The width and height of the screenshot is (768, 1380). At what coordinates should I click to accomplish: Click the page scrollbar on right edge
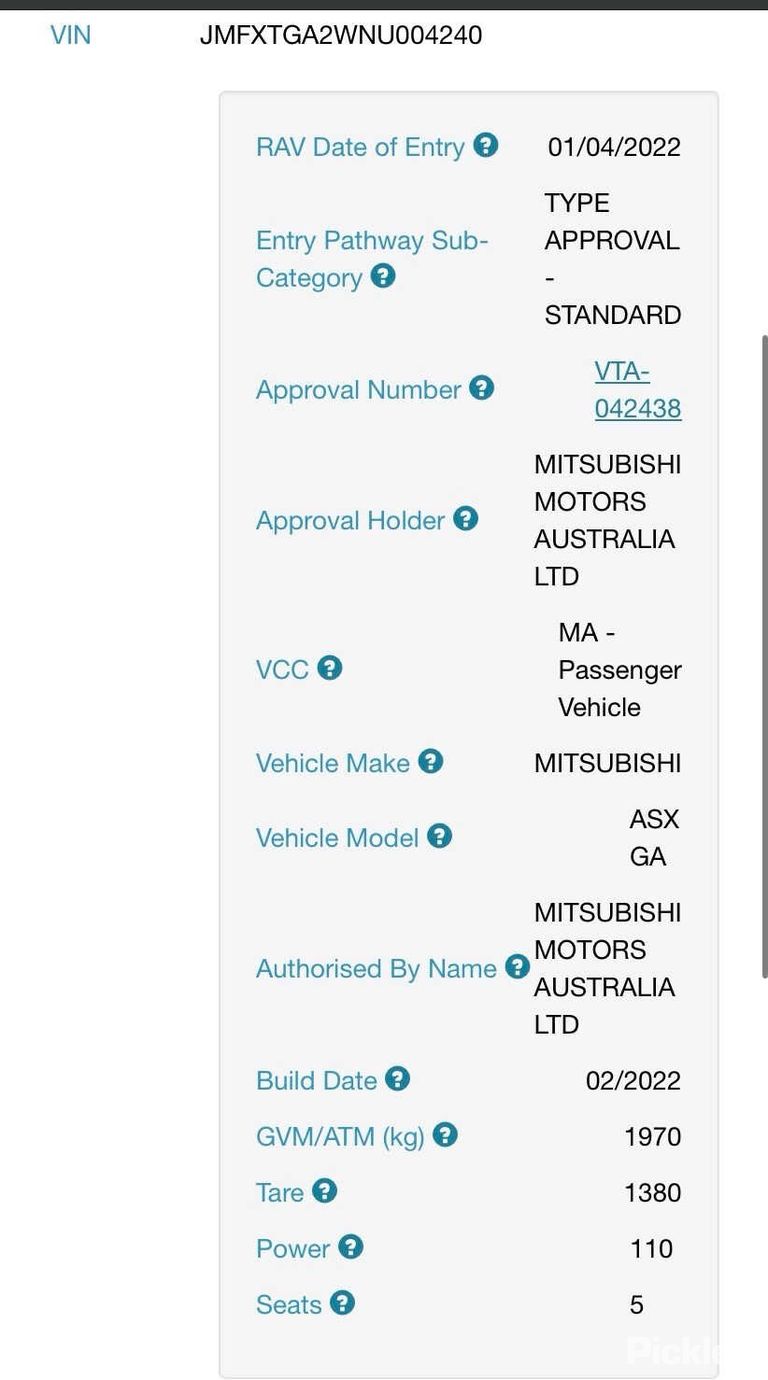[764, 655]
